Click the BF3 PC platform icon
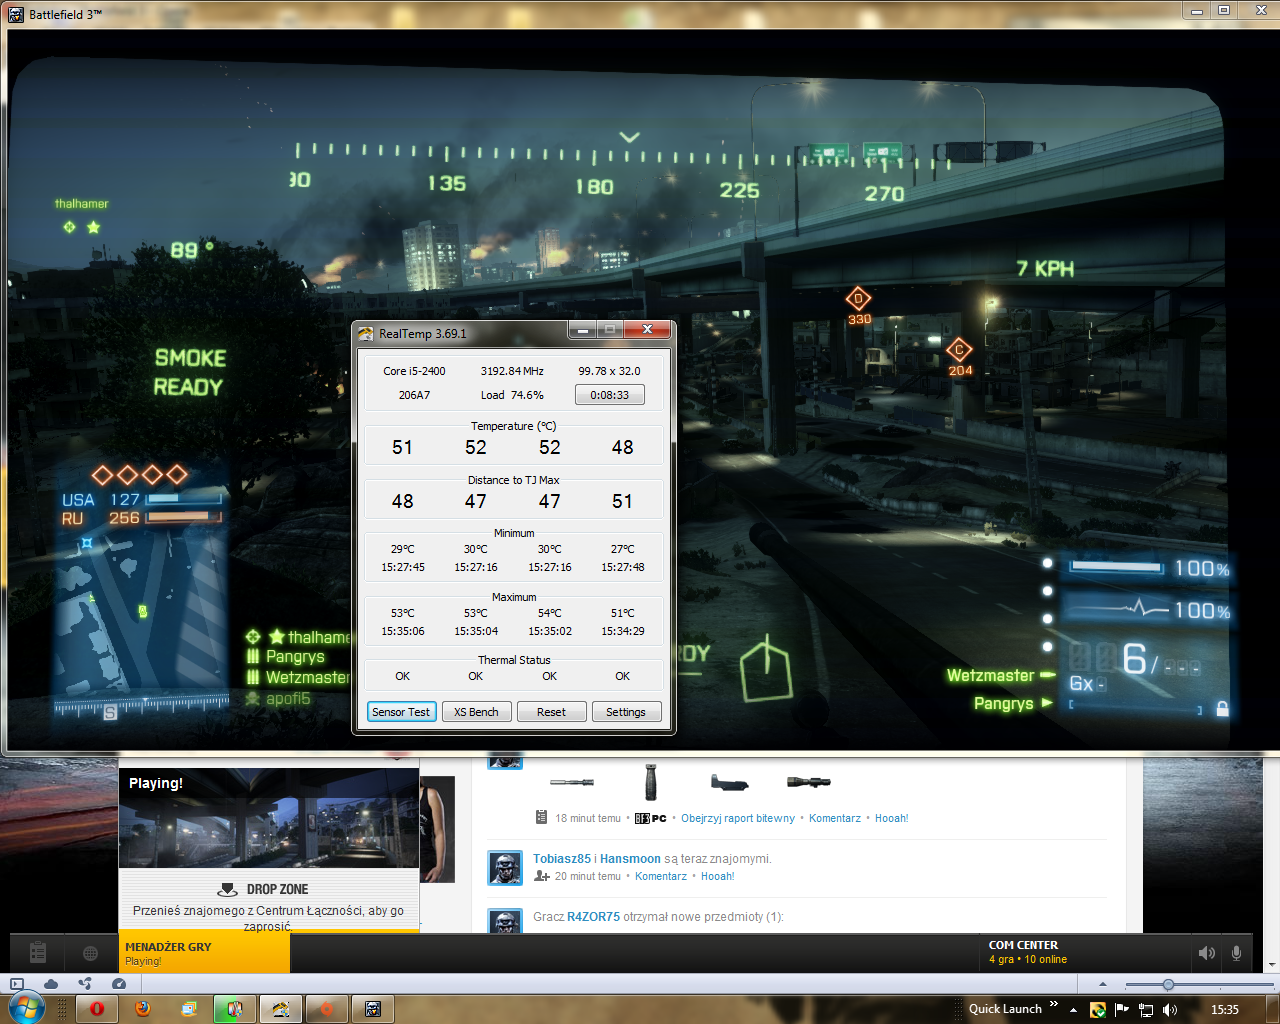This screenshot has height=1024, width=1280. pyautogui.click(x=651, y=818)
